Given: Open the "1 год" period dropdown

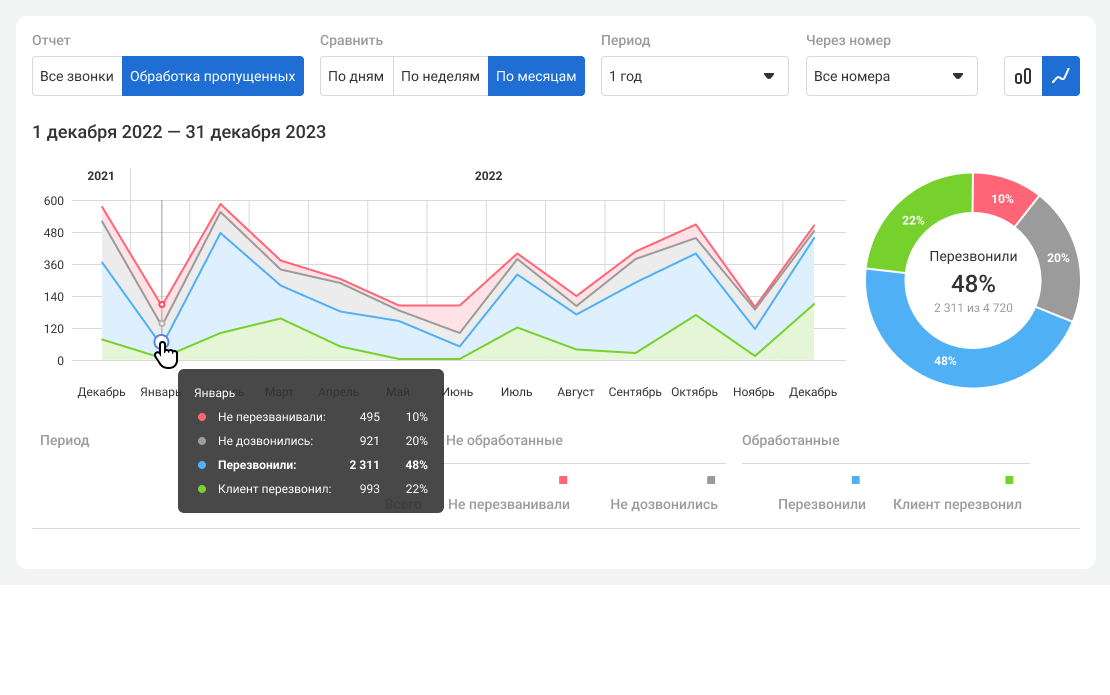Looking at the screenshot, I should click(x=694, y=76).
